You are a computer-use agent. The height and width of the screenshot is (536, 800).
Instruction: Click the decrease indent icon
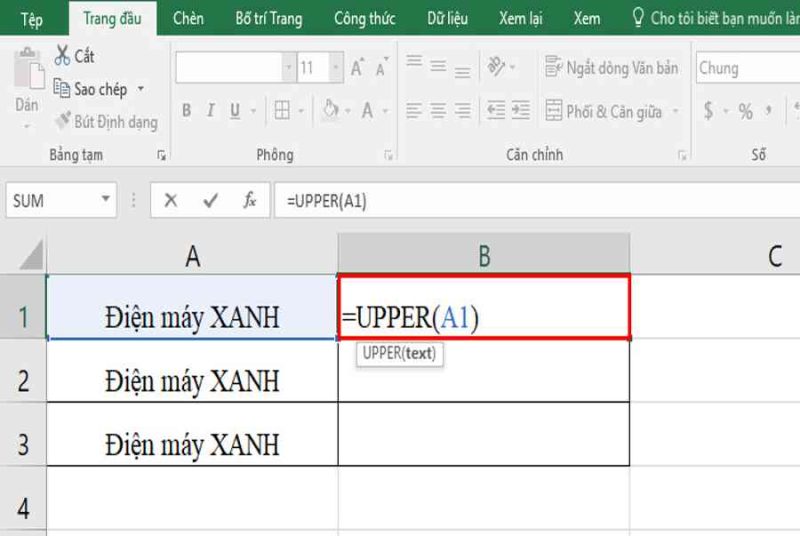(495, 110)
